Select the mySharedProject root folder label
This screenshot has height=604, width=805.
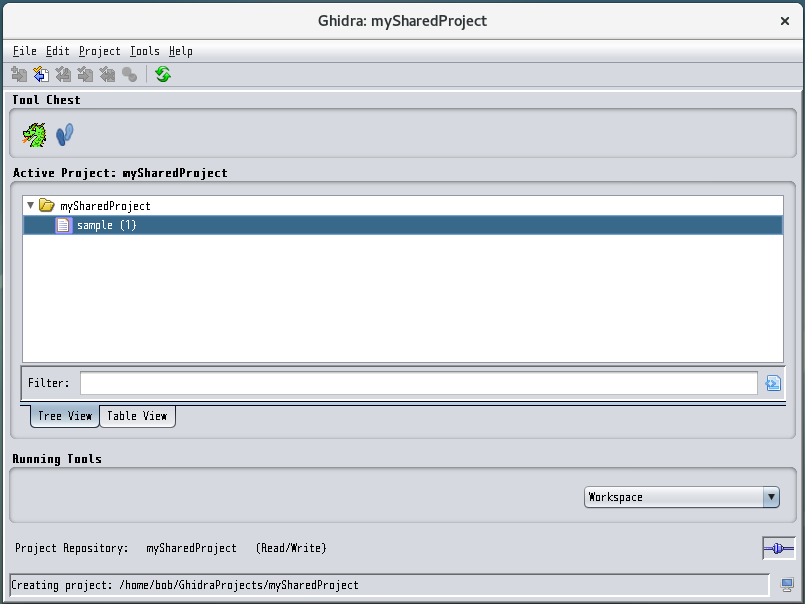[x=105, y=206]
